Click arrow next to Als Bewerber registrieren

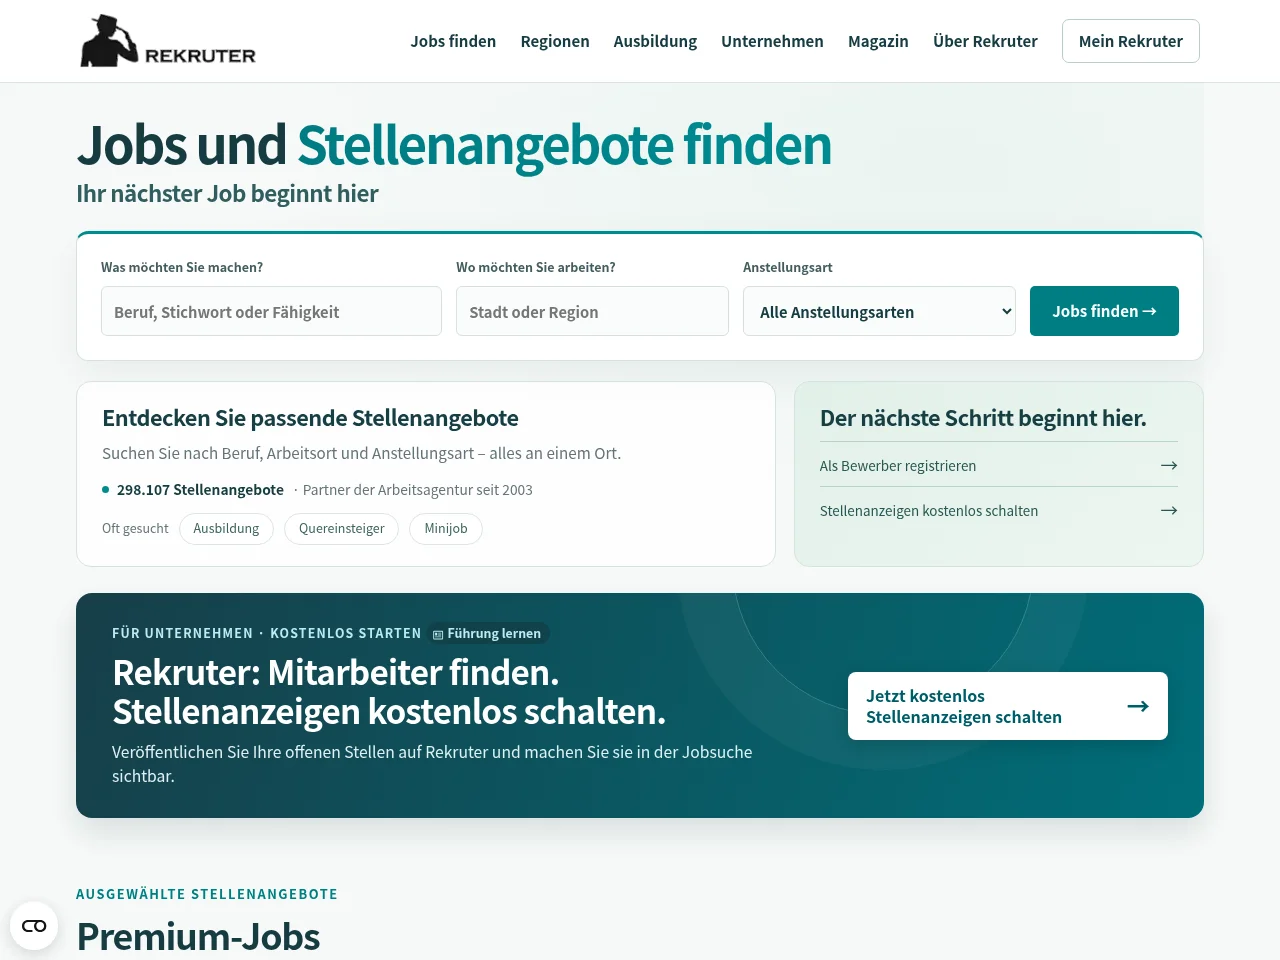1168,466
